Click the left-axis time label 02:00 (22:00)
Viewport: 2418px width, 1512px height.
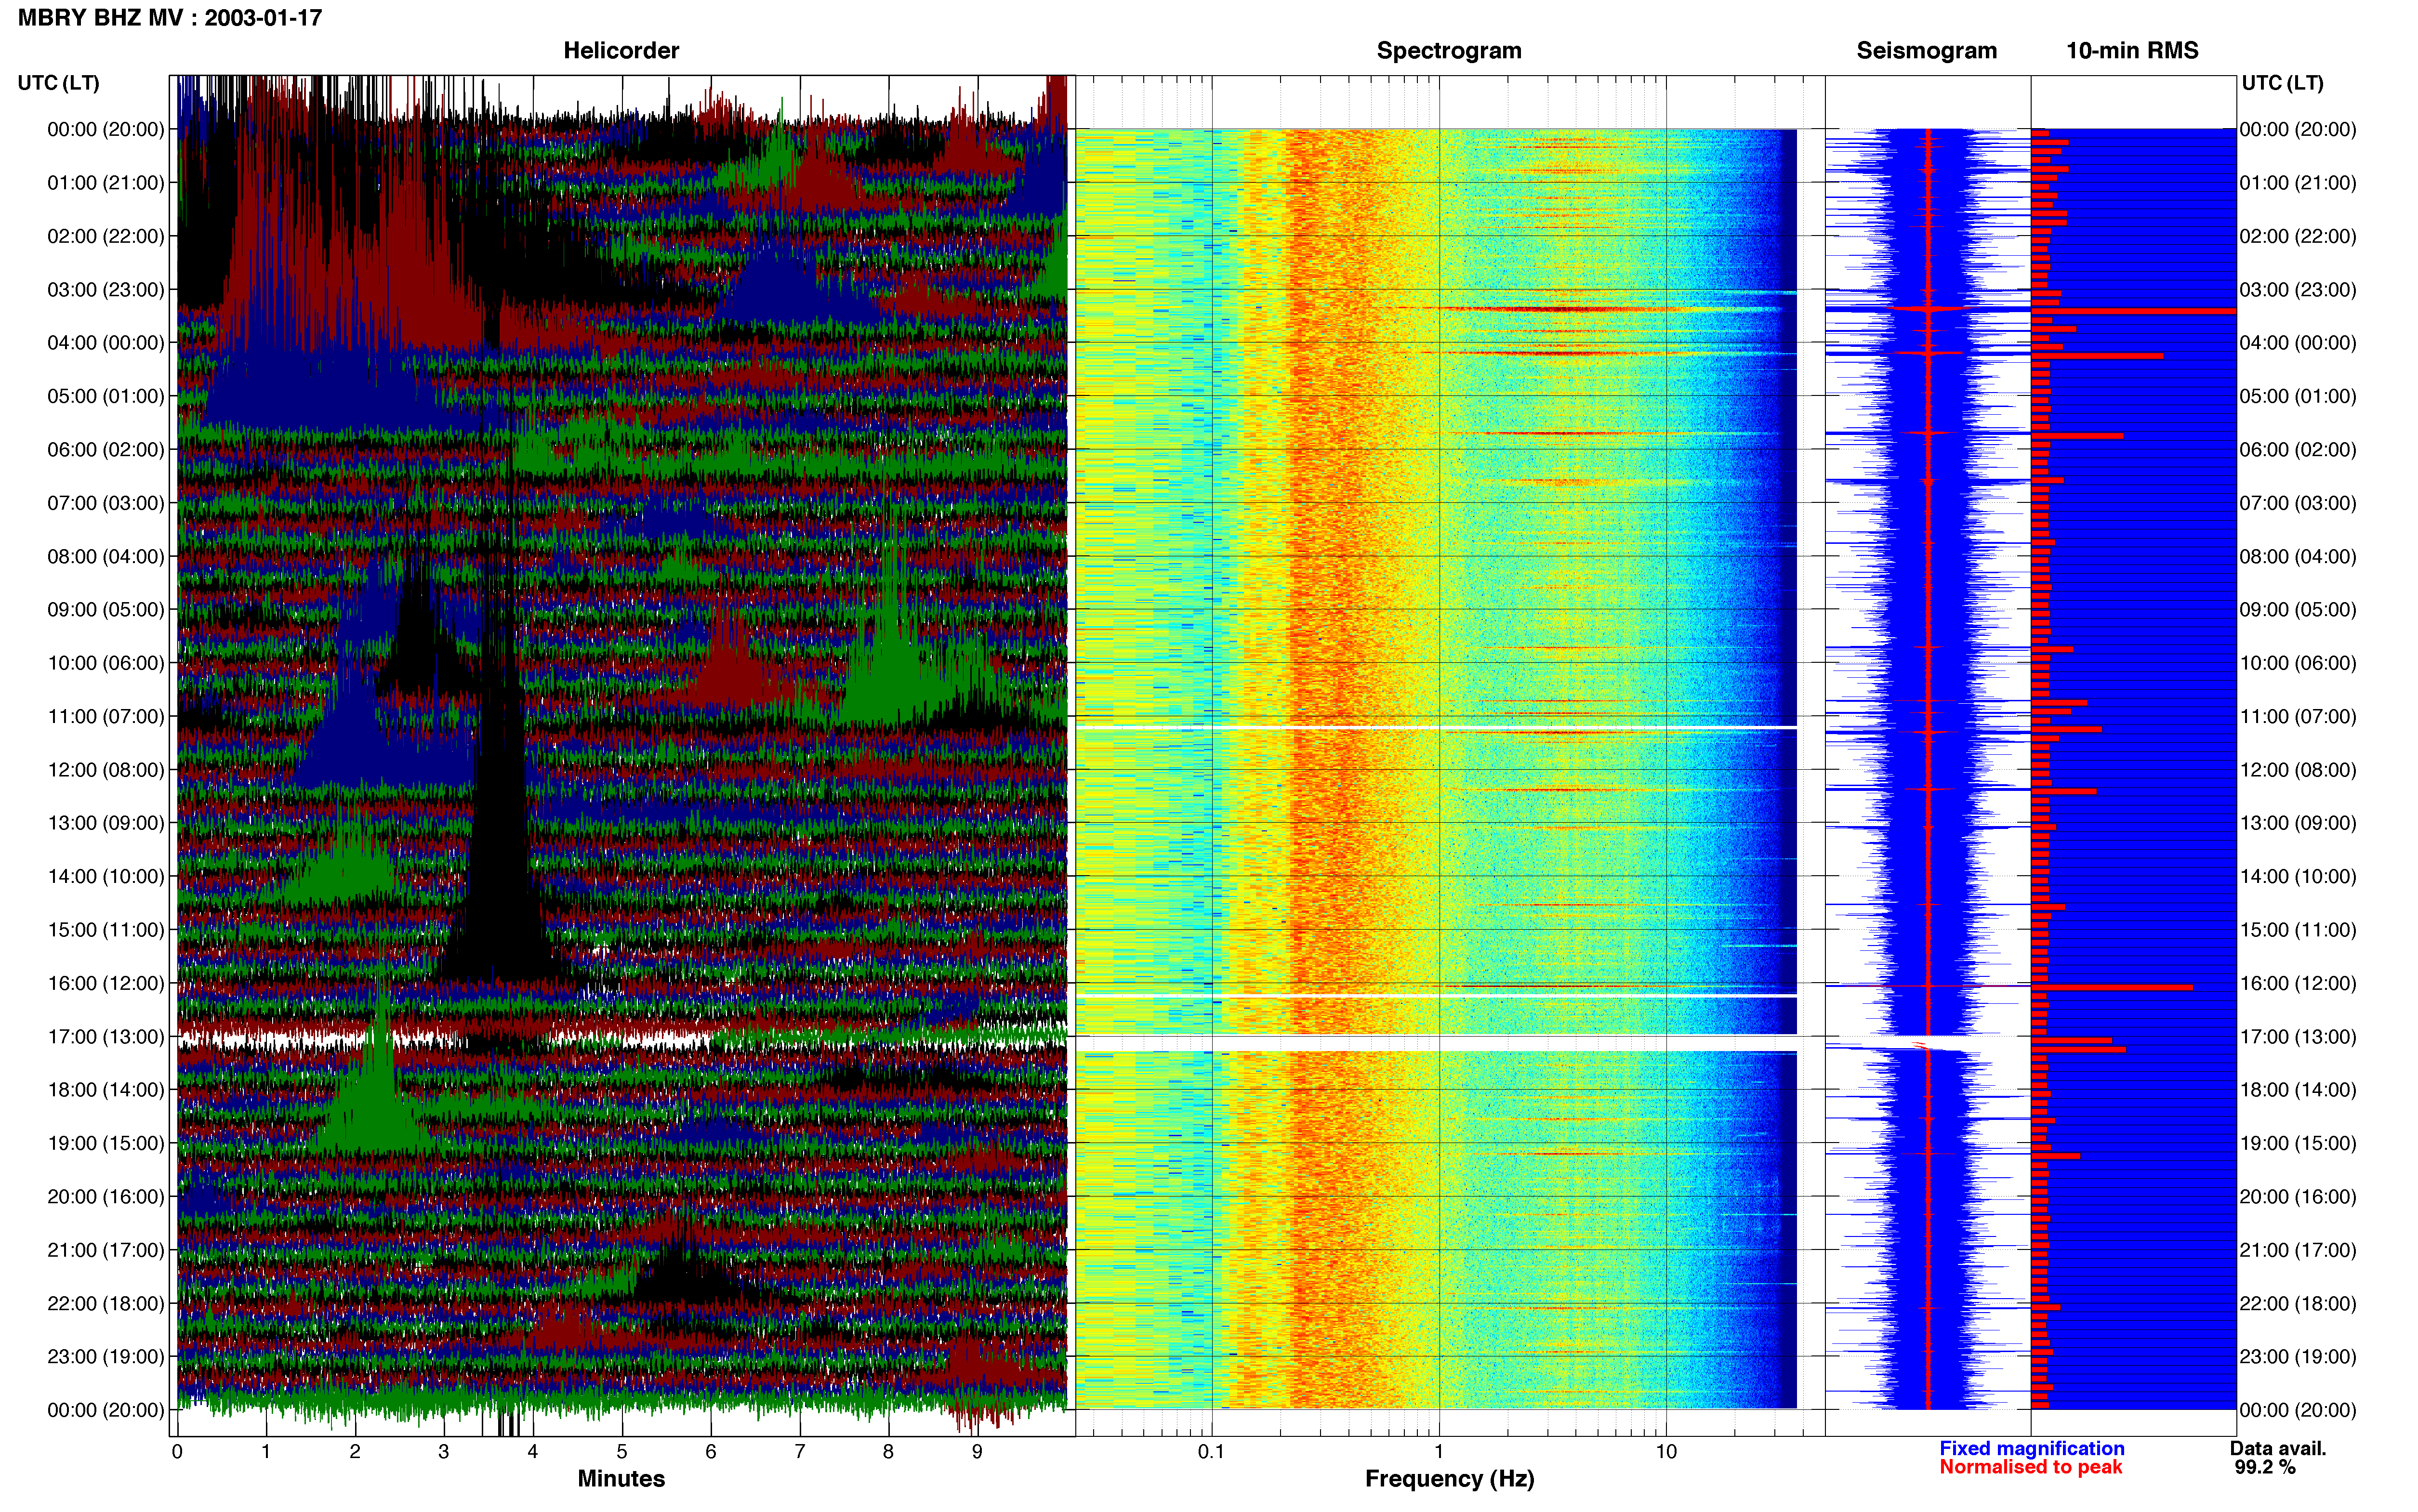tap(106, 236)
